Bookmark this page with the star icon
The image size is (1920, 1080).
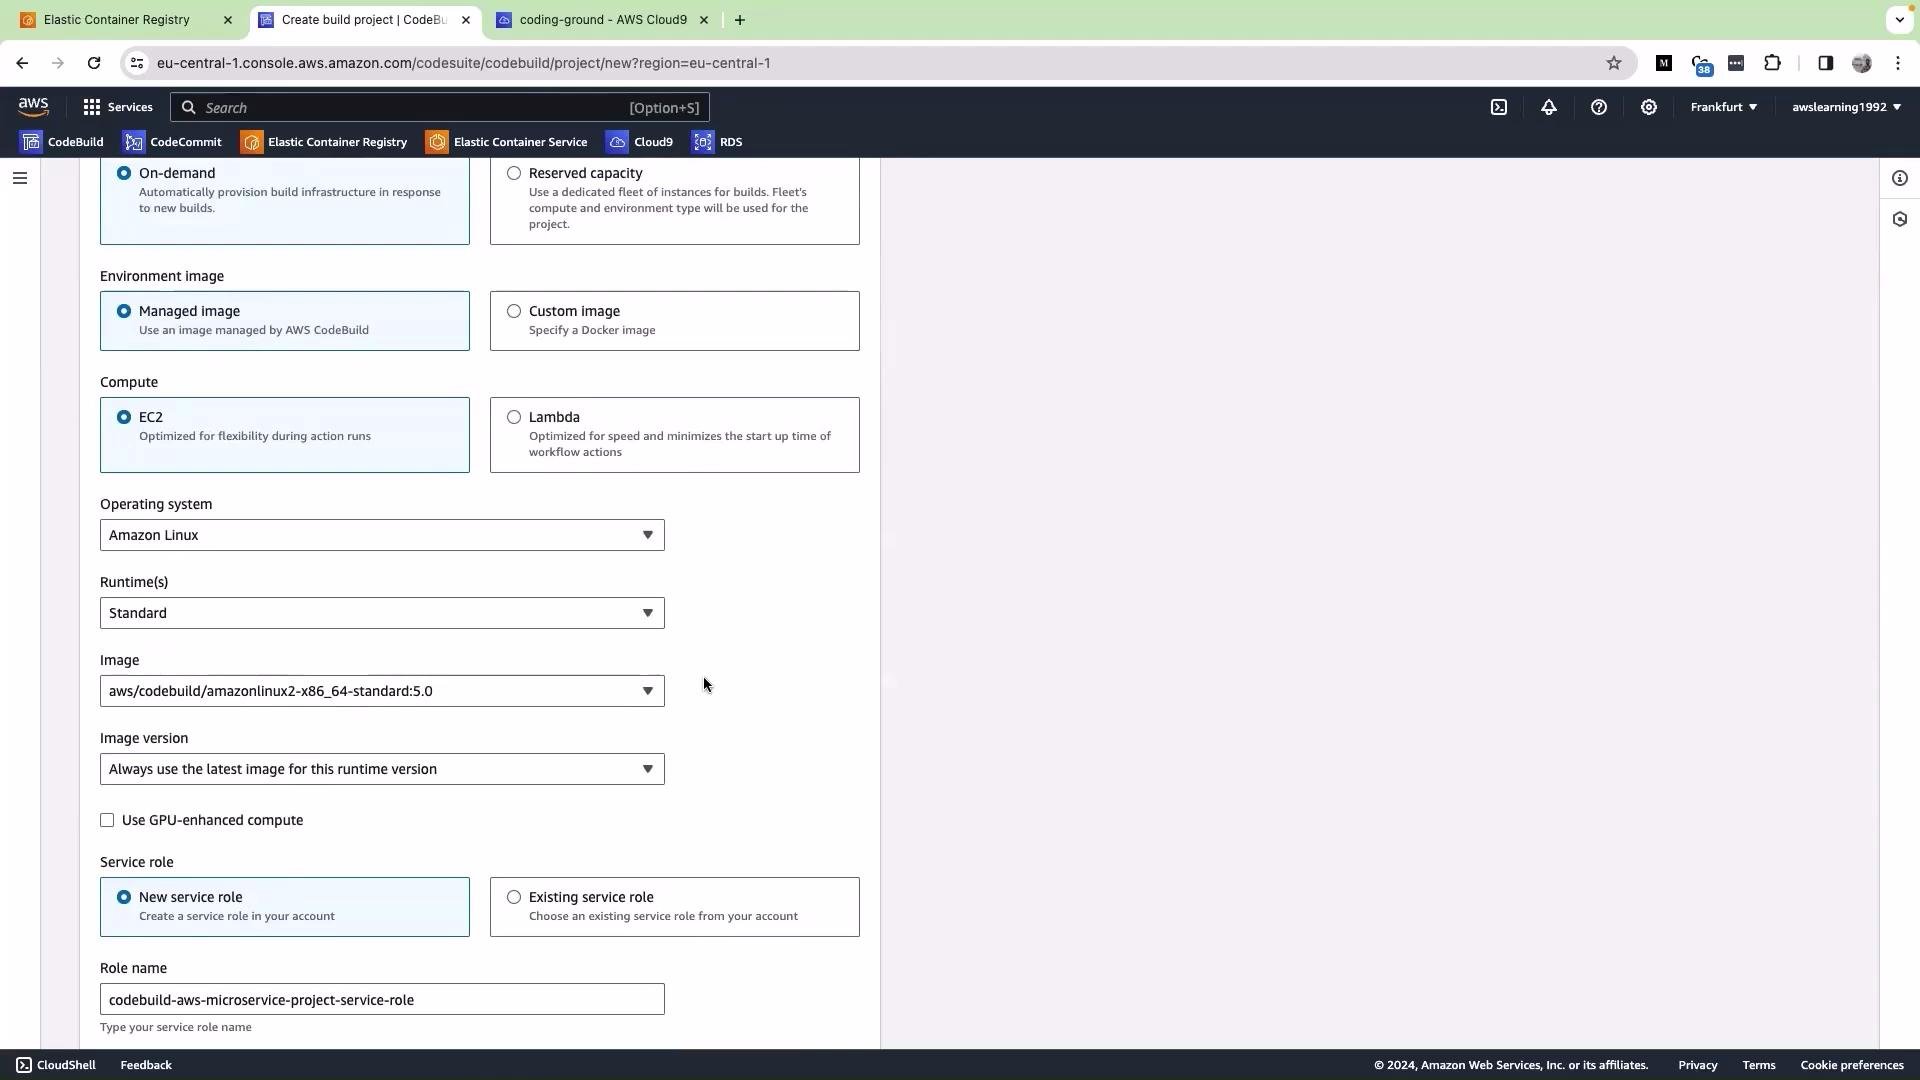(x=1614, y=63)
